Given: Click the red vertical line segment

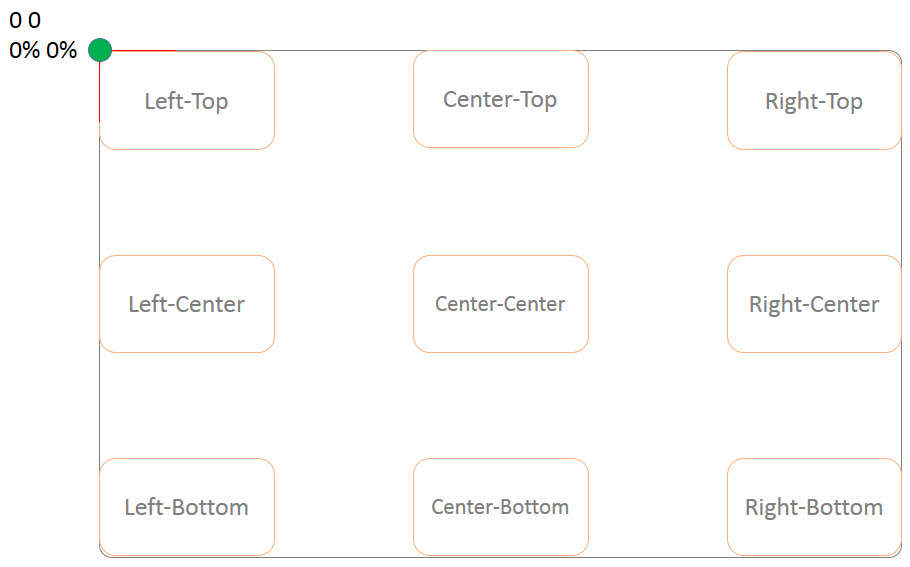Looking at the screenshot, I should pos(100,92).
